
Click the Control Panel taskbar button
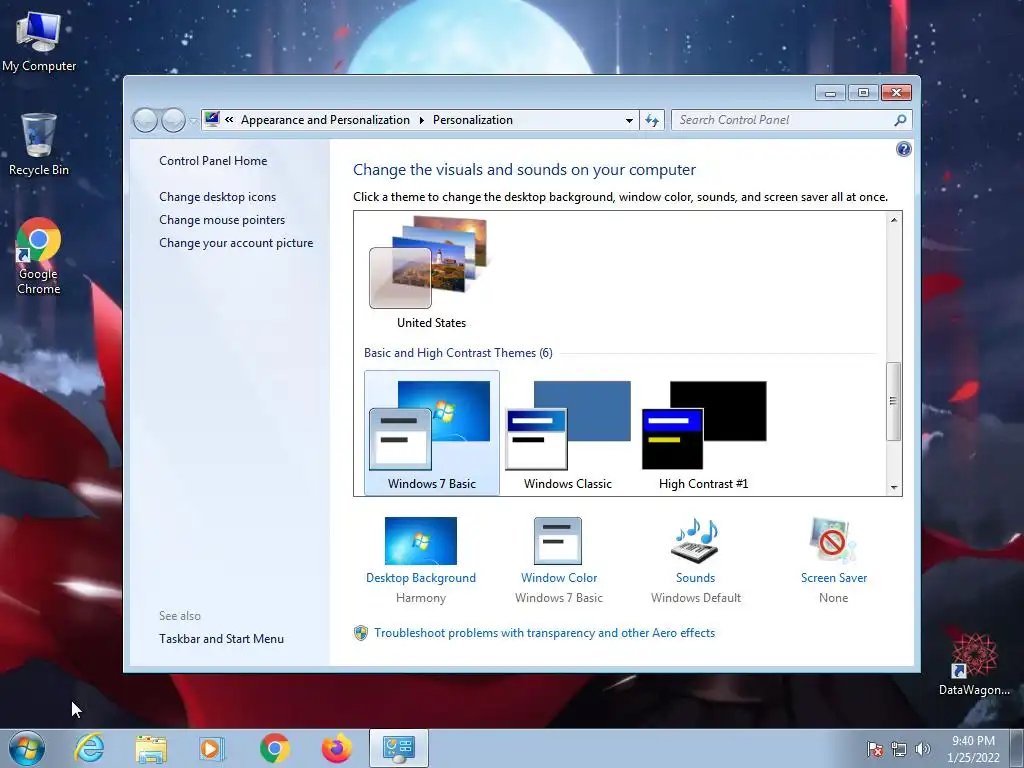tap(399, 748)
